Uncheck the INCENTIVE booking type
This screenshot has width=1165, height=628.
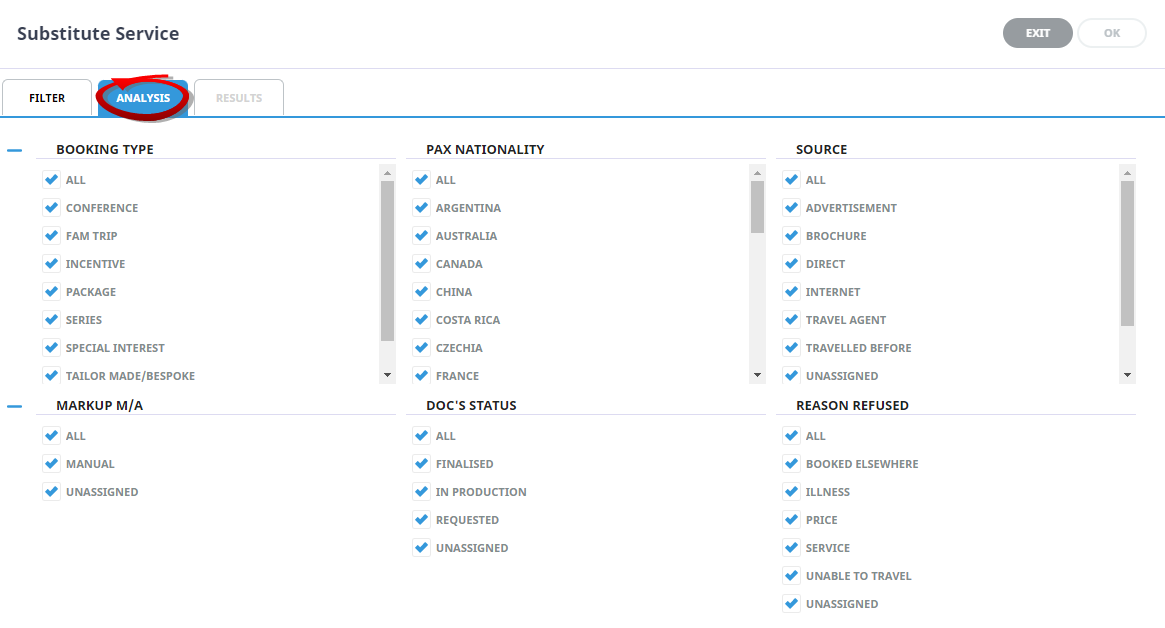pyautogui.click(x=51, y=264)
